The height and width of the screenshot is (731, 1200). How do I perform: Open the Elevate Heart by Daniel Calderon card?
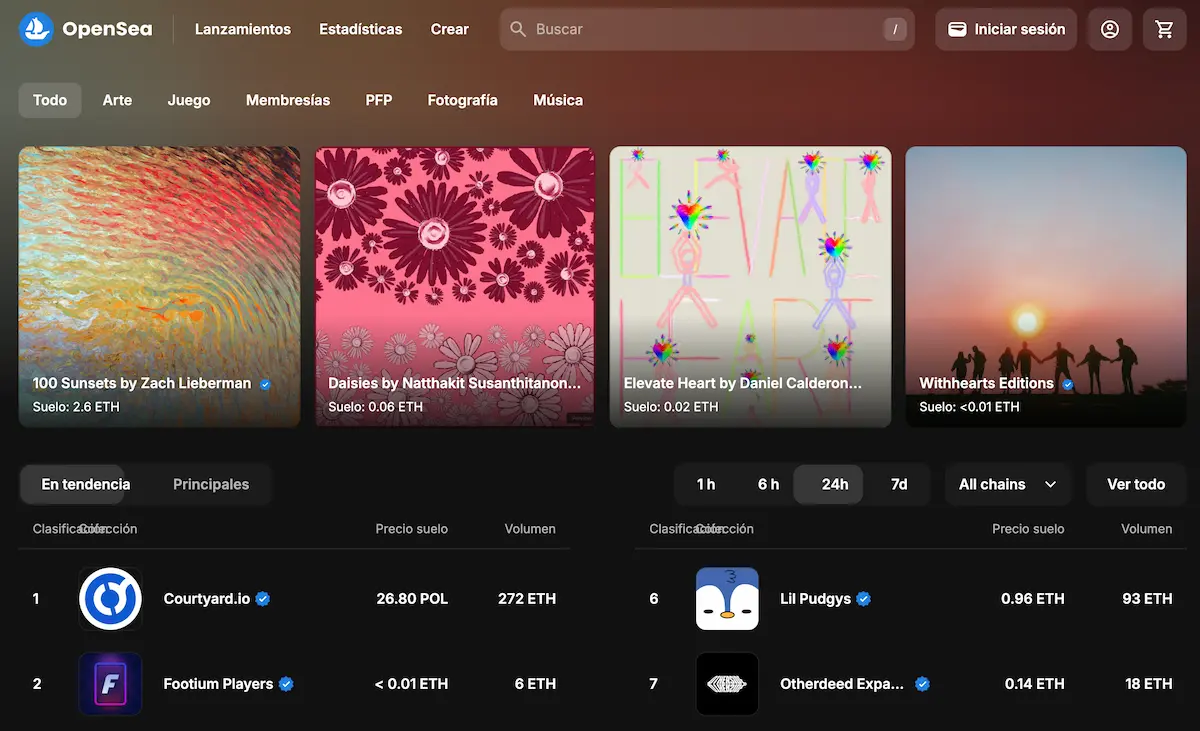[750, 287]
